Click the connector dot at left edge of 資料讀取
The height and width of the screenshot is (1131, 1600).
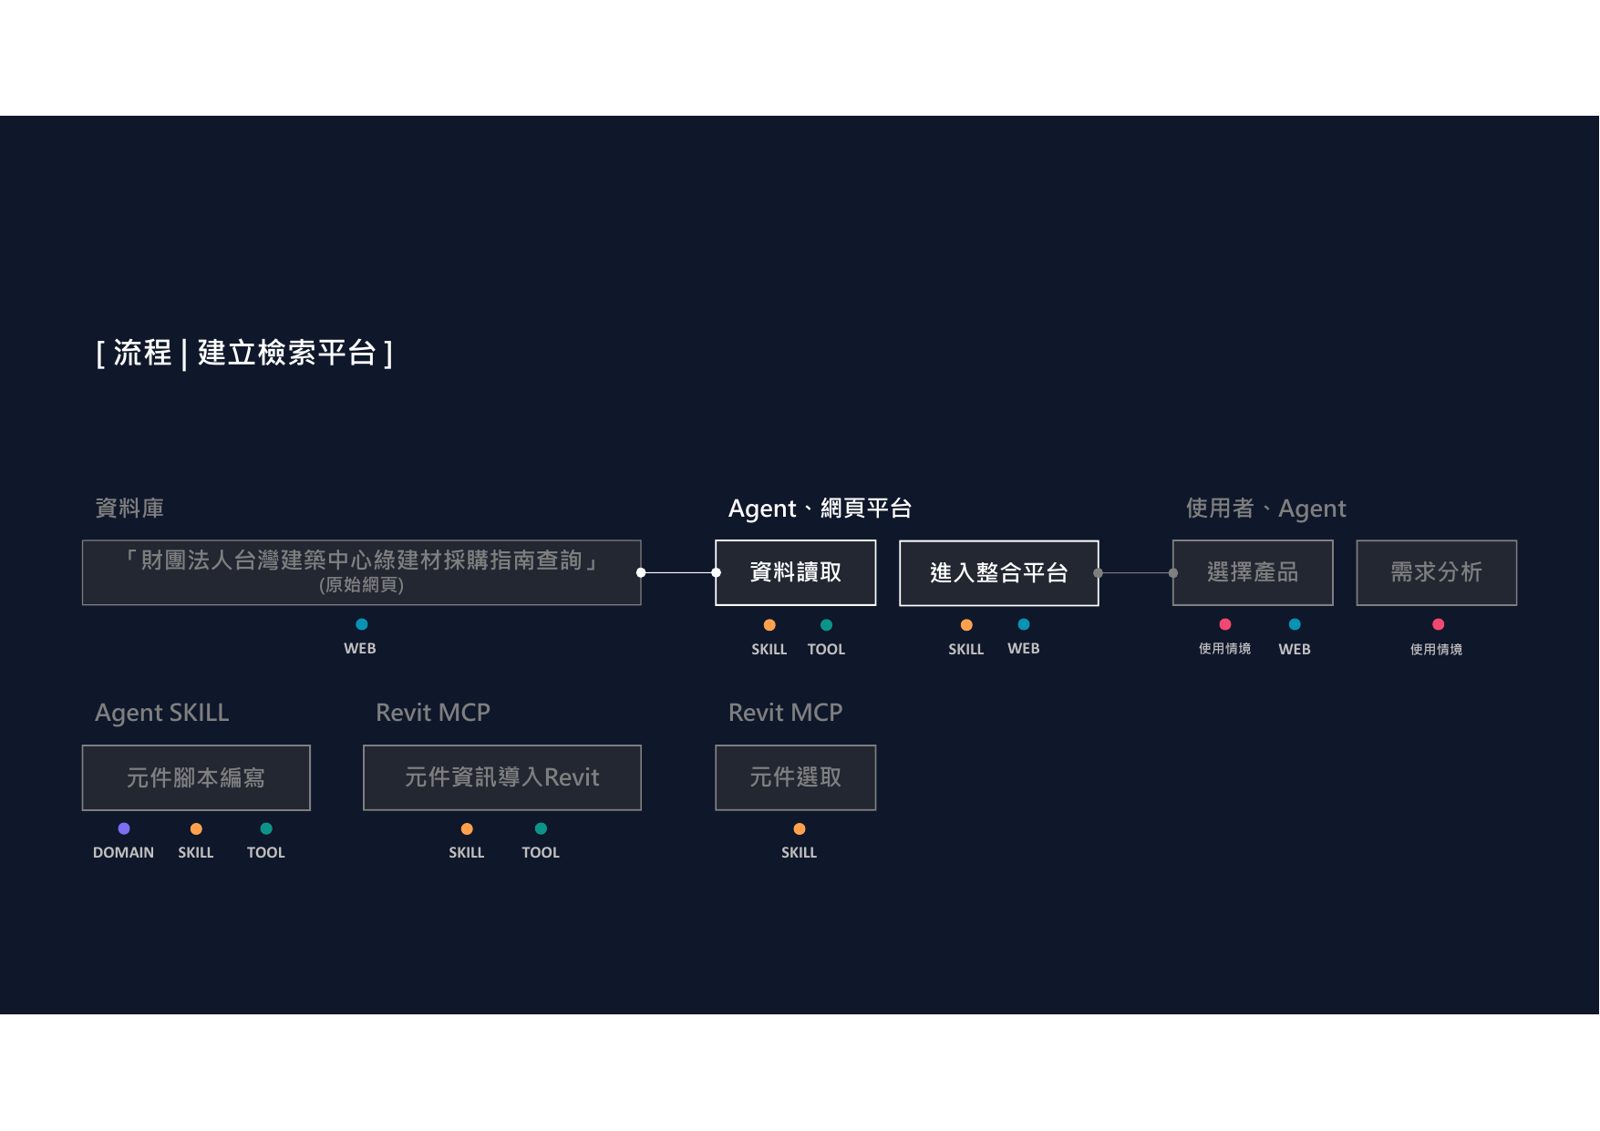coord(716,573)
